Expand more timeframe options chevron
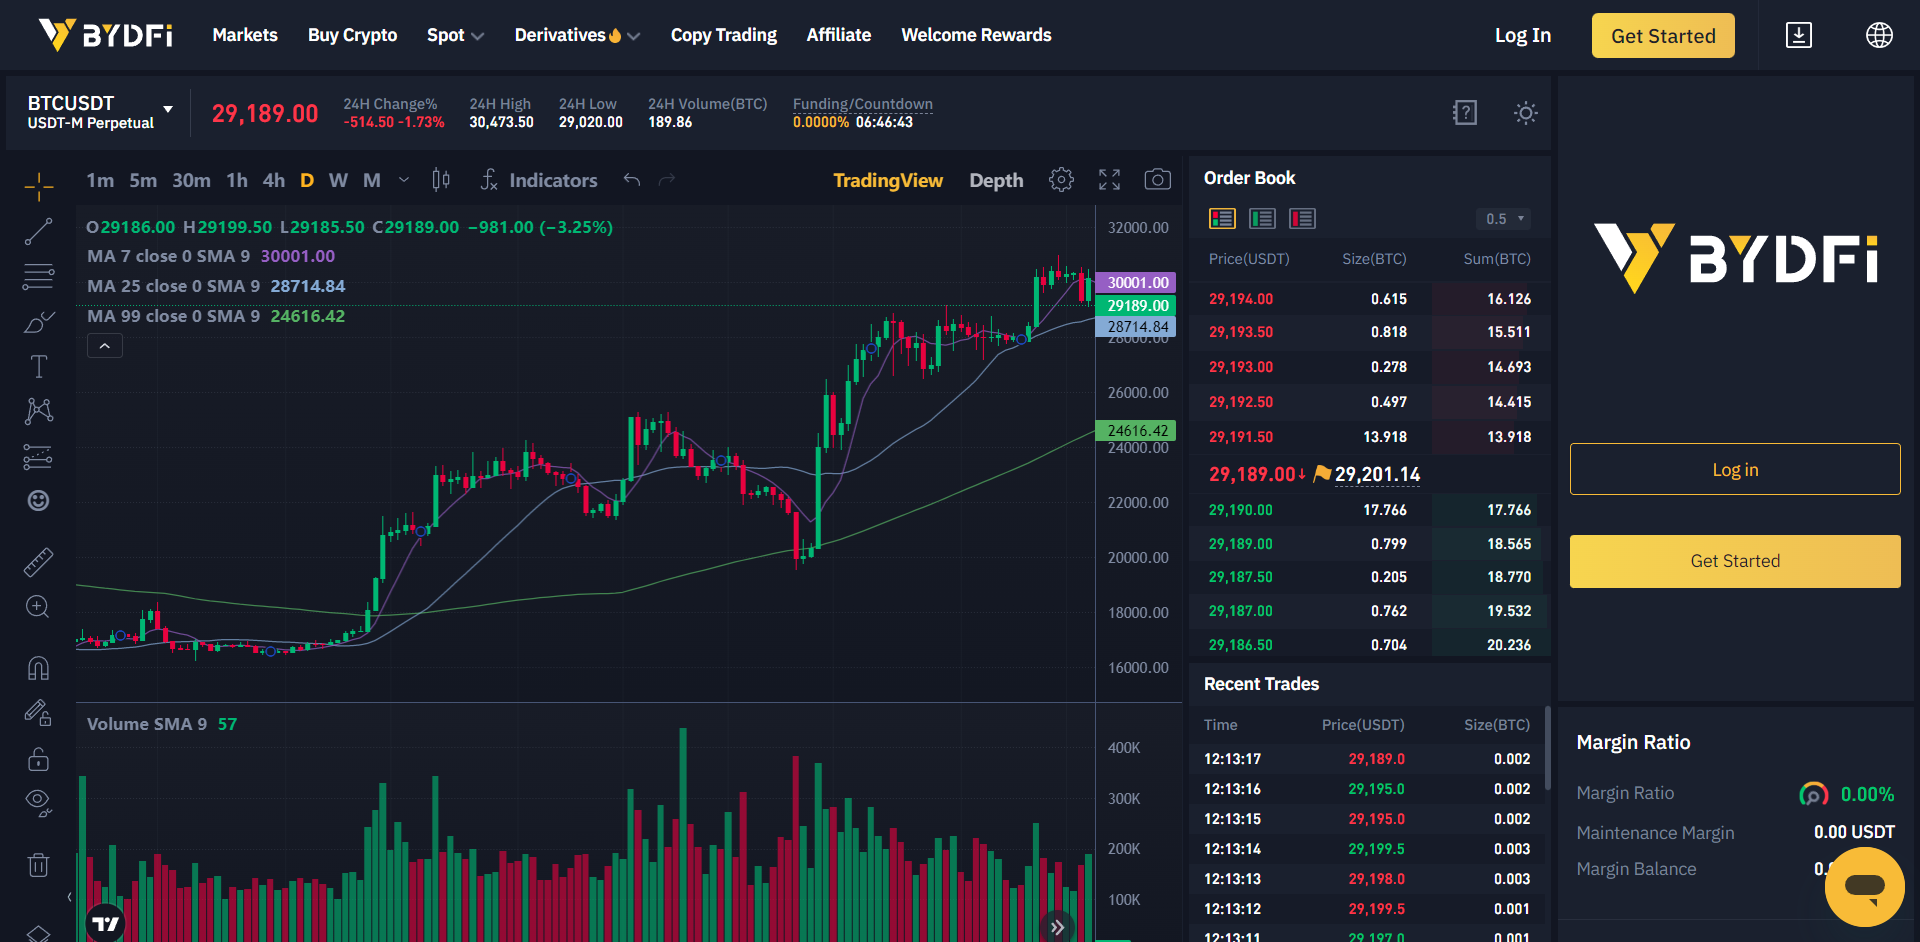 click(x=404, y=180)
